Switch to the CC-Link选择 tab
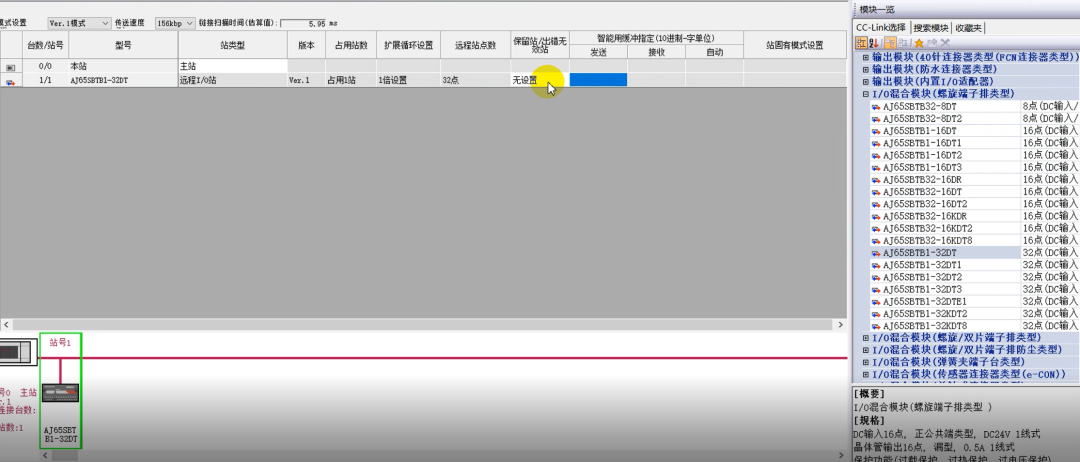 [881, 28]
